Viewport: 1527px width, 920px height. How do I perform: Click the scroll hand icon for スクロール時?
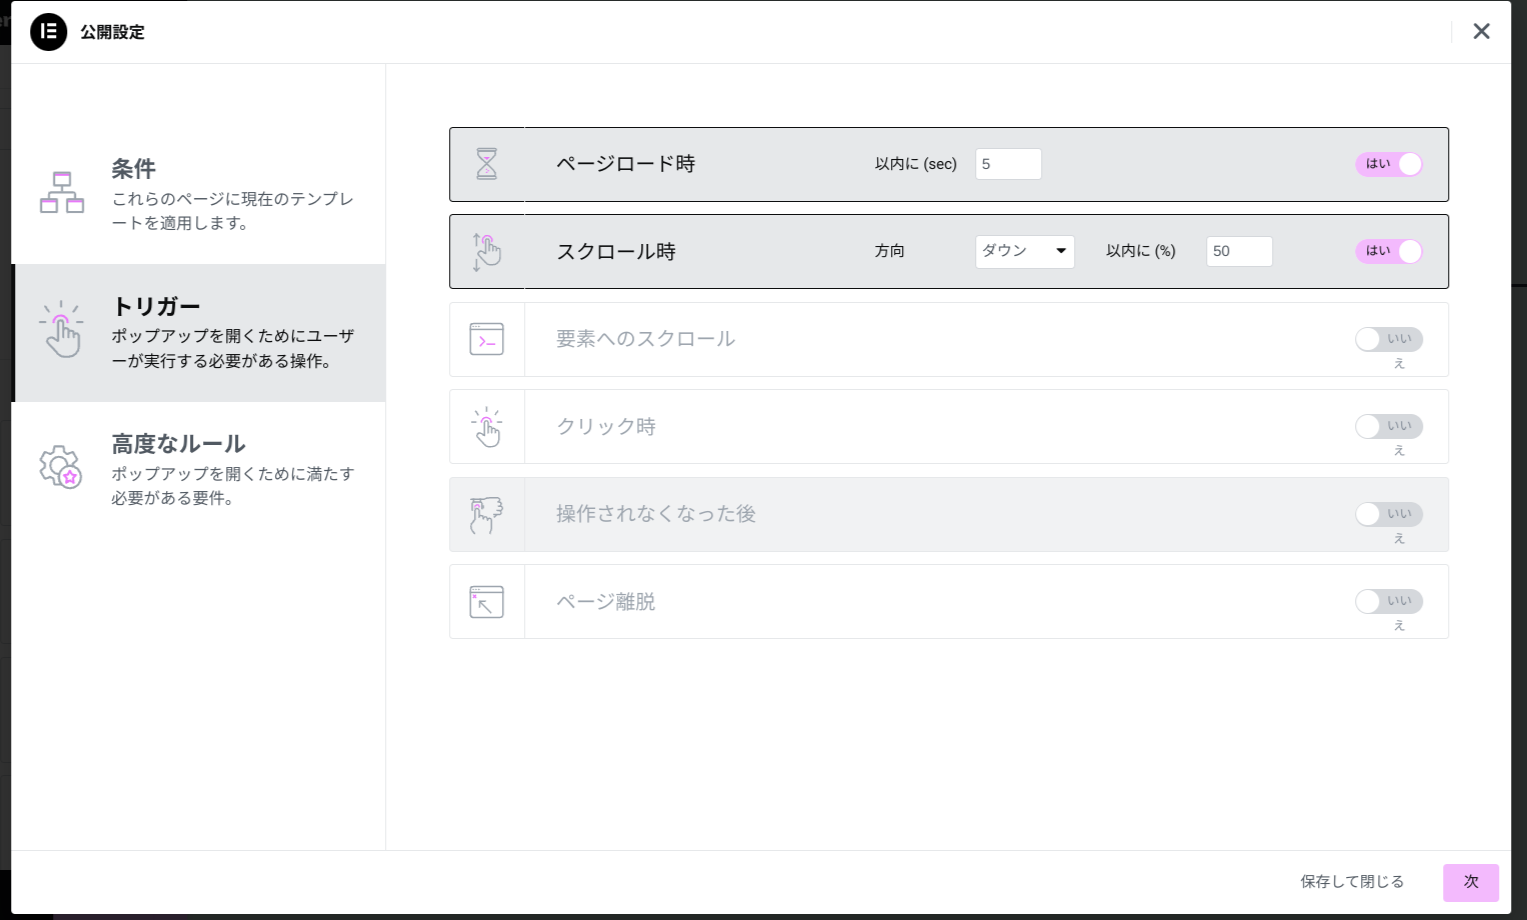[487, 251]
